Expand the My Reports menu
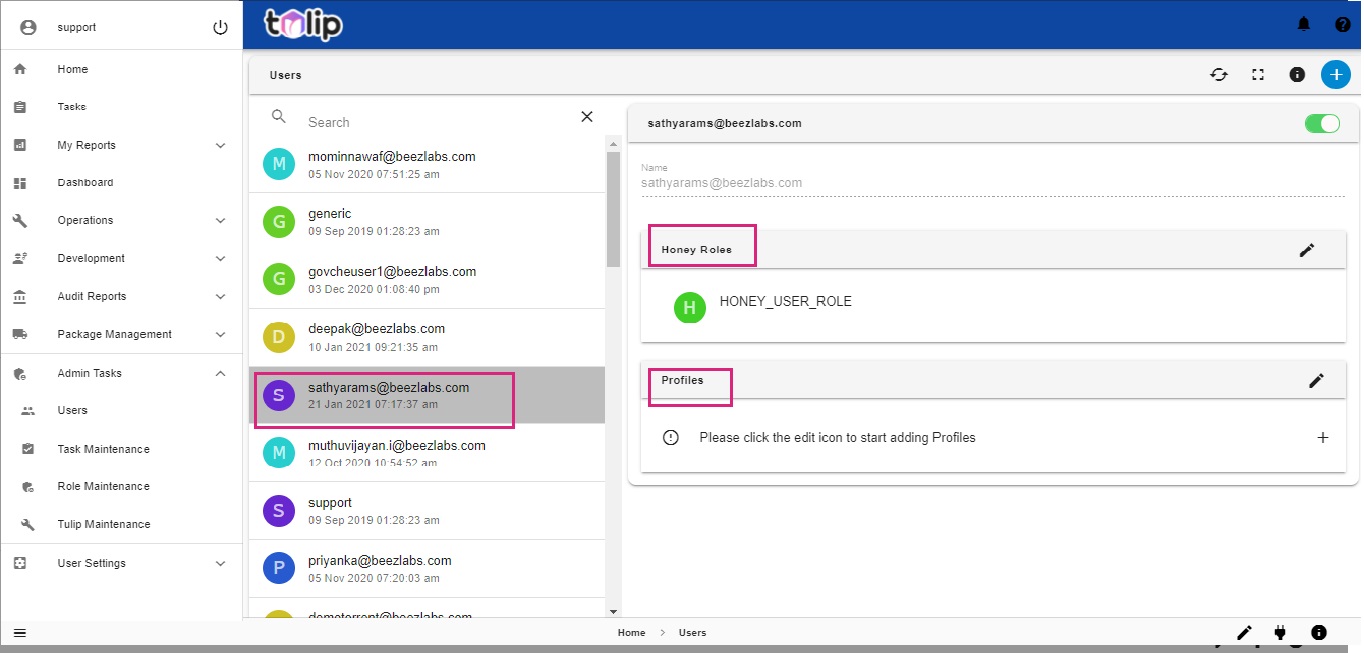Screen dimensions: 1364x653 tap(220, 146)
